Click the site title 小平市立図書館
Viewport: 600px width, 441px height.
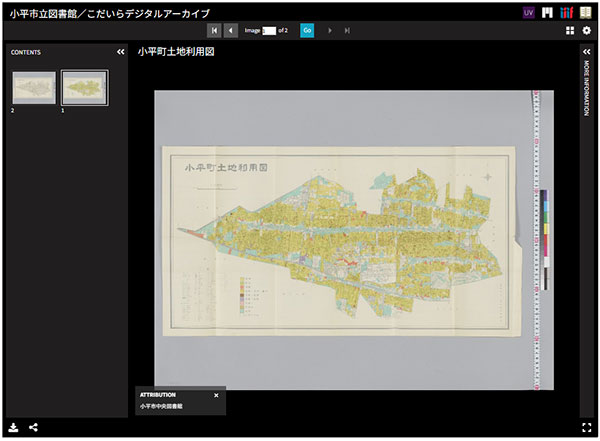[x=43, y=14]
